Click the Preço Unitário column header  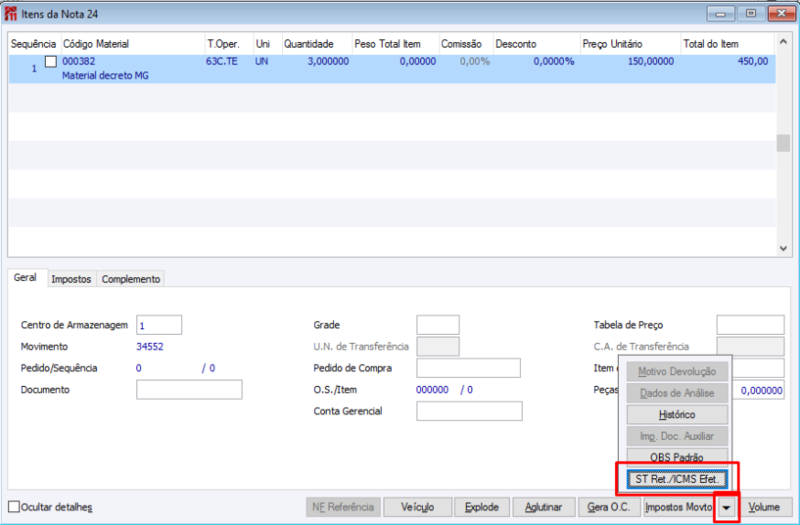[x=630, y=44]
